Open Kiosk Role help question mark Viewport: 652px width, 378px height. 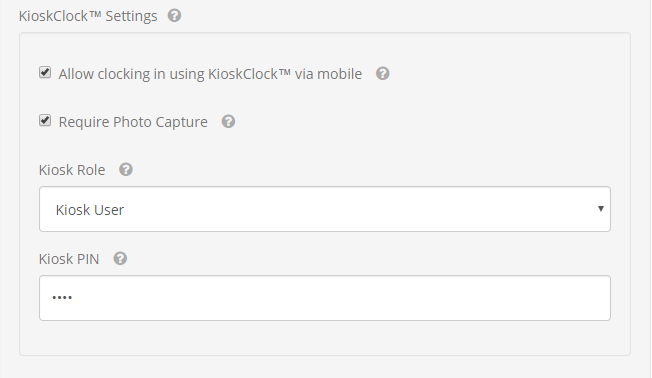(126, 169)
